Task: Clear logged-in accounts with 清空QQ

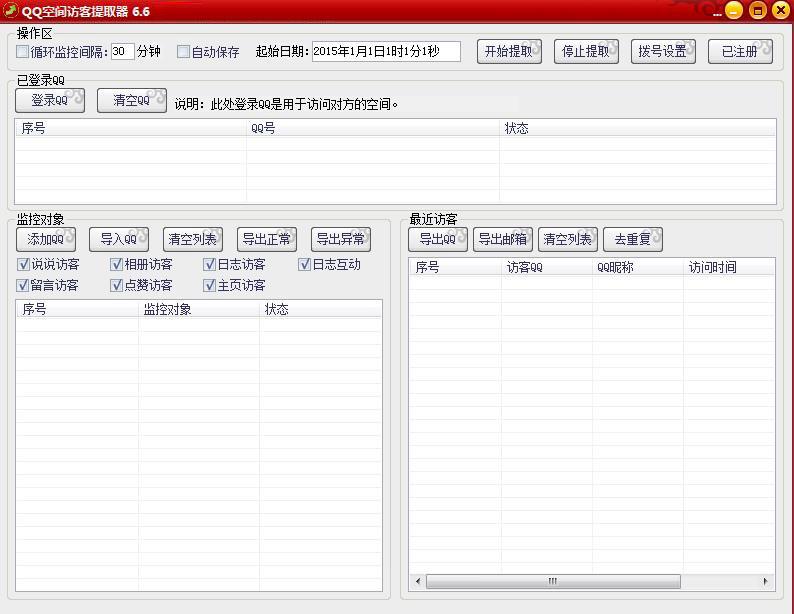Action: [x=132, y=100]
